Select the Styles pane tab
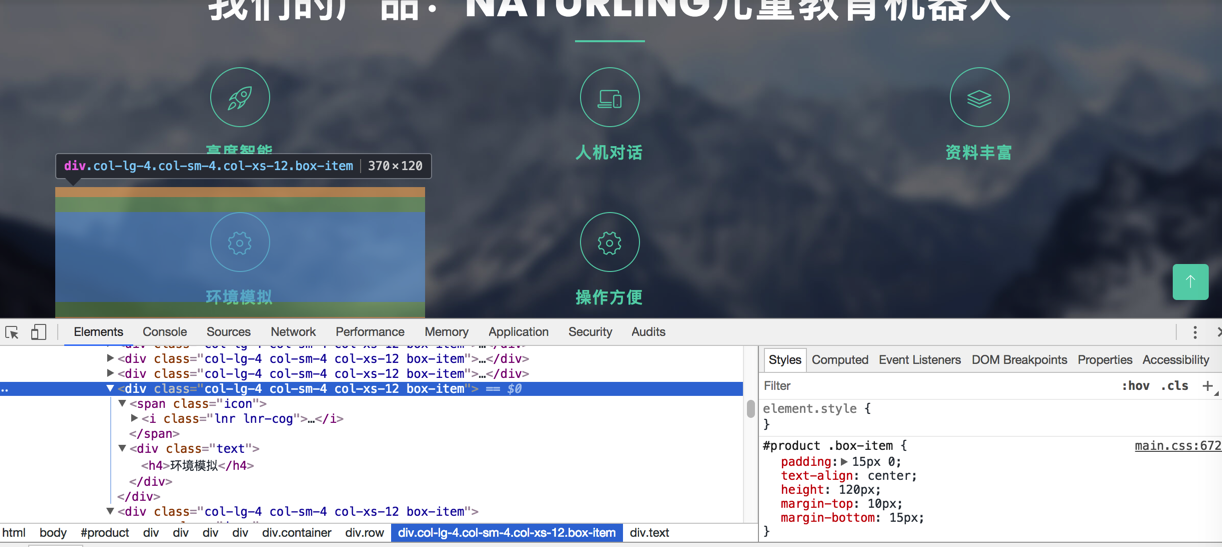This screenshot has width=1222, height=547. [785, 360]
